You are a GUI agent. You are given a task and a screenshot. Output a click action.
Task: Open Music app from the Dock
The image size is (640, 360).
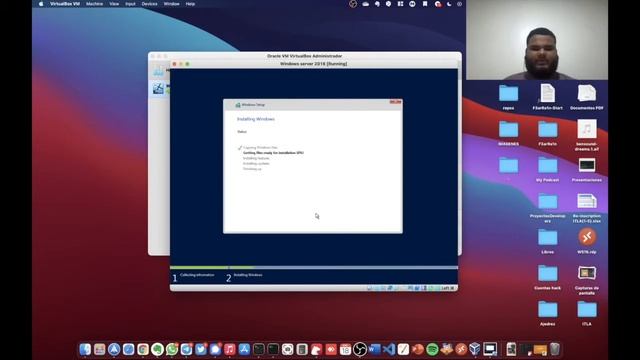point(230,349)
